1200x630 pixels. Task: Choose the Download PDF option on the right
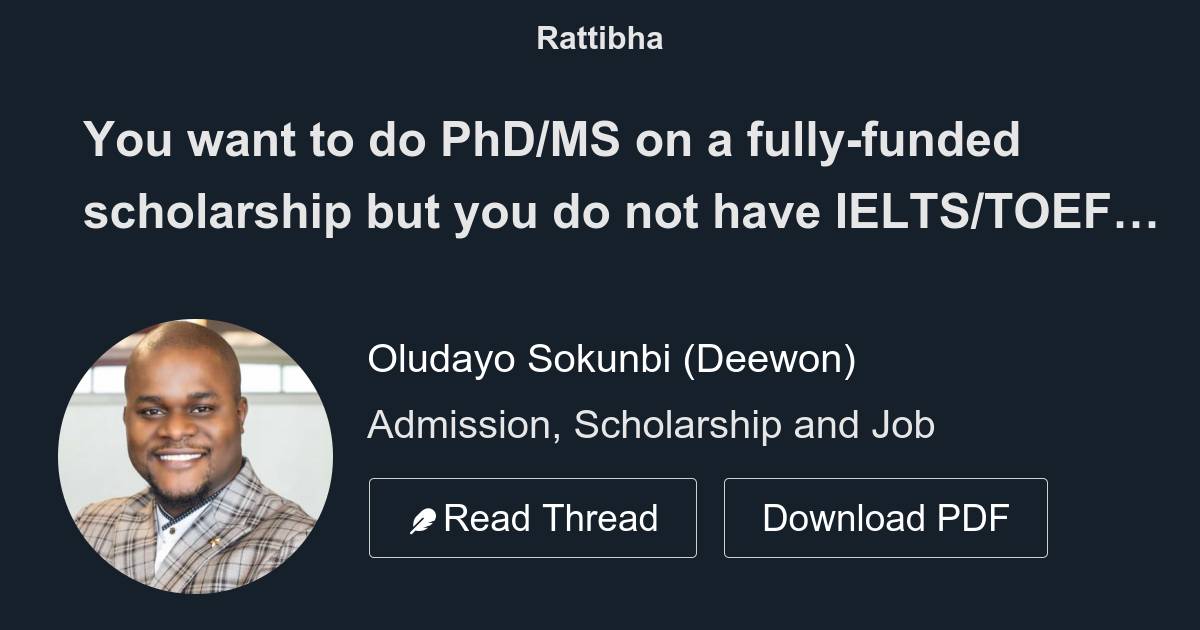(x=886, y=517)
